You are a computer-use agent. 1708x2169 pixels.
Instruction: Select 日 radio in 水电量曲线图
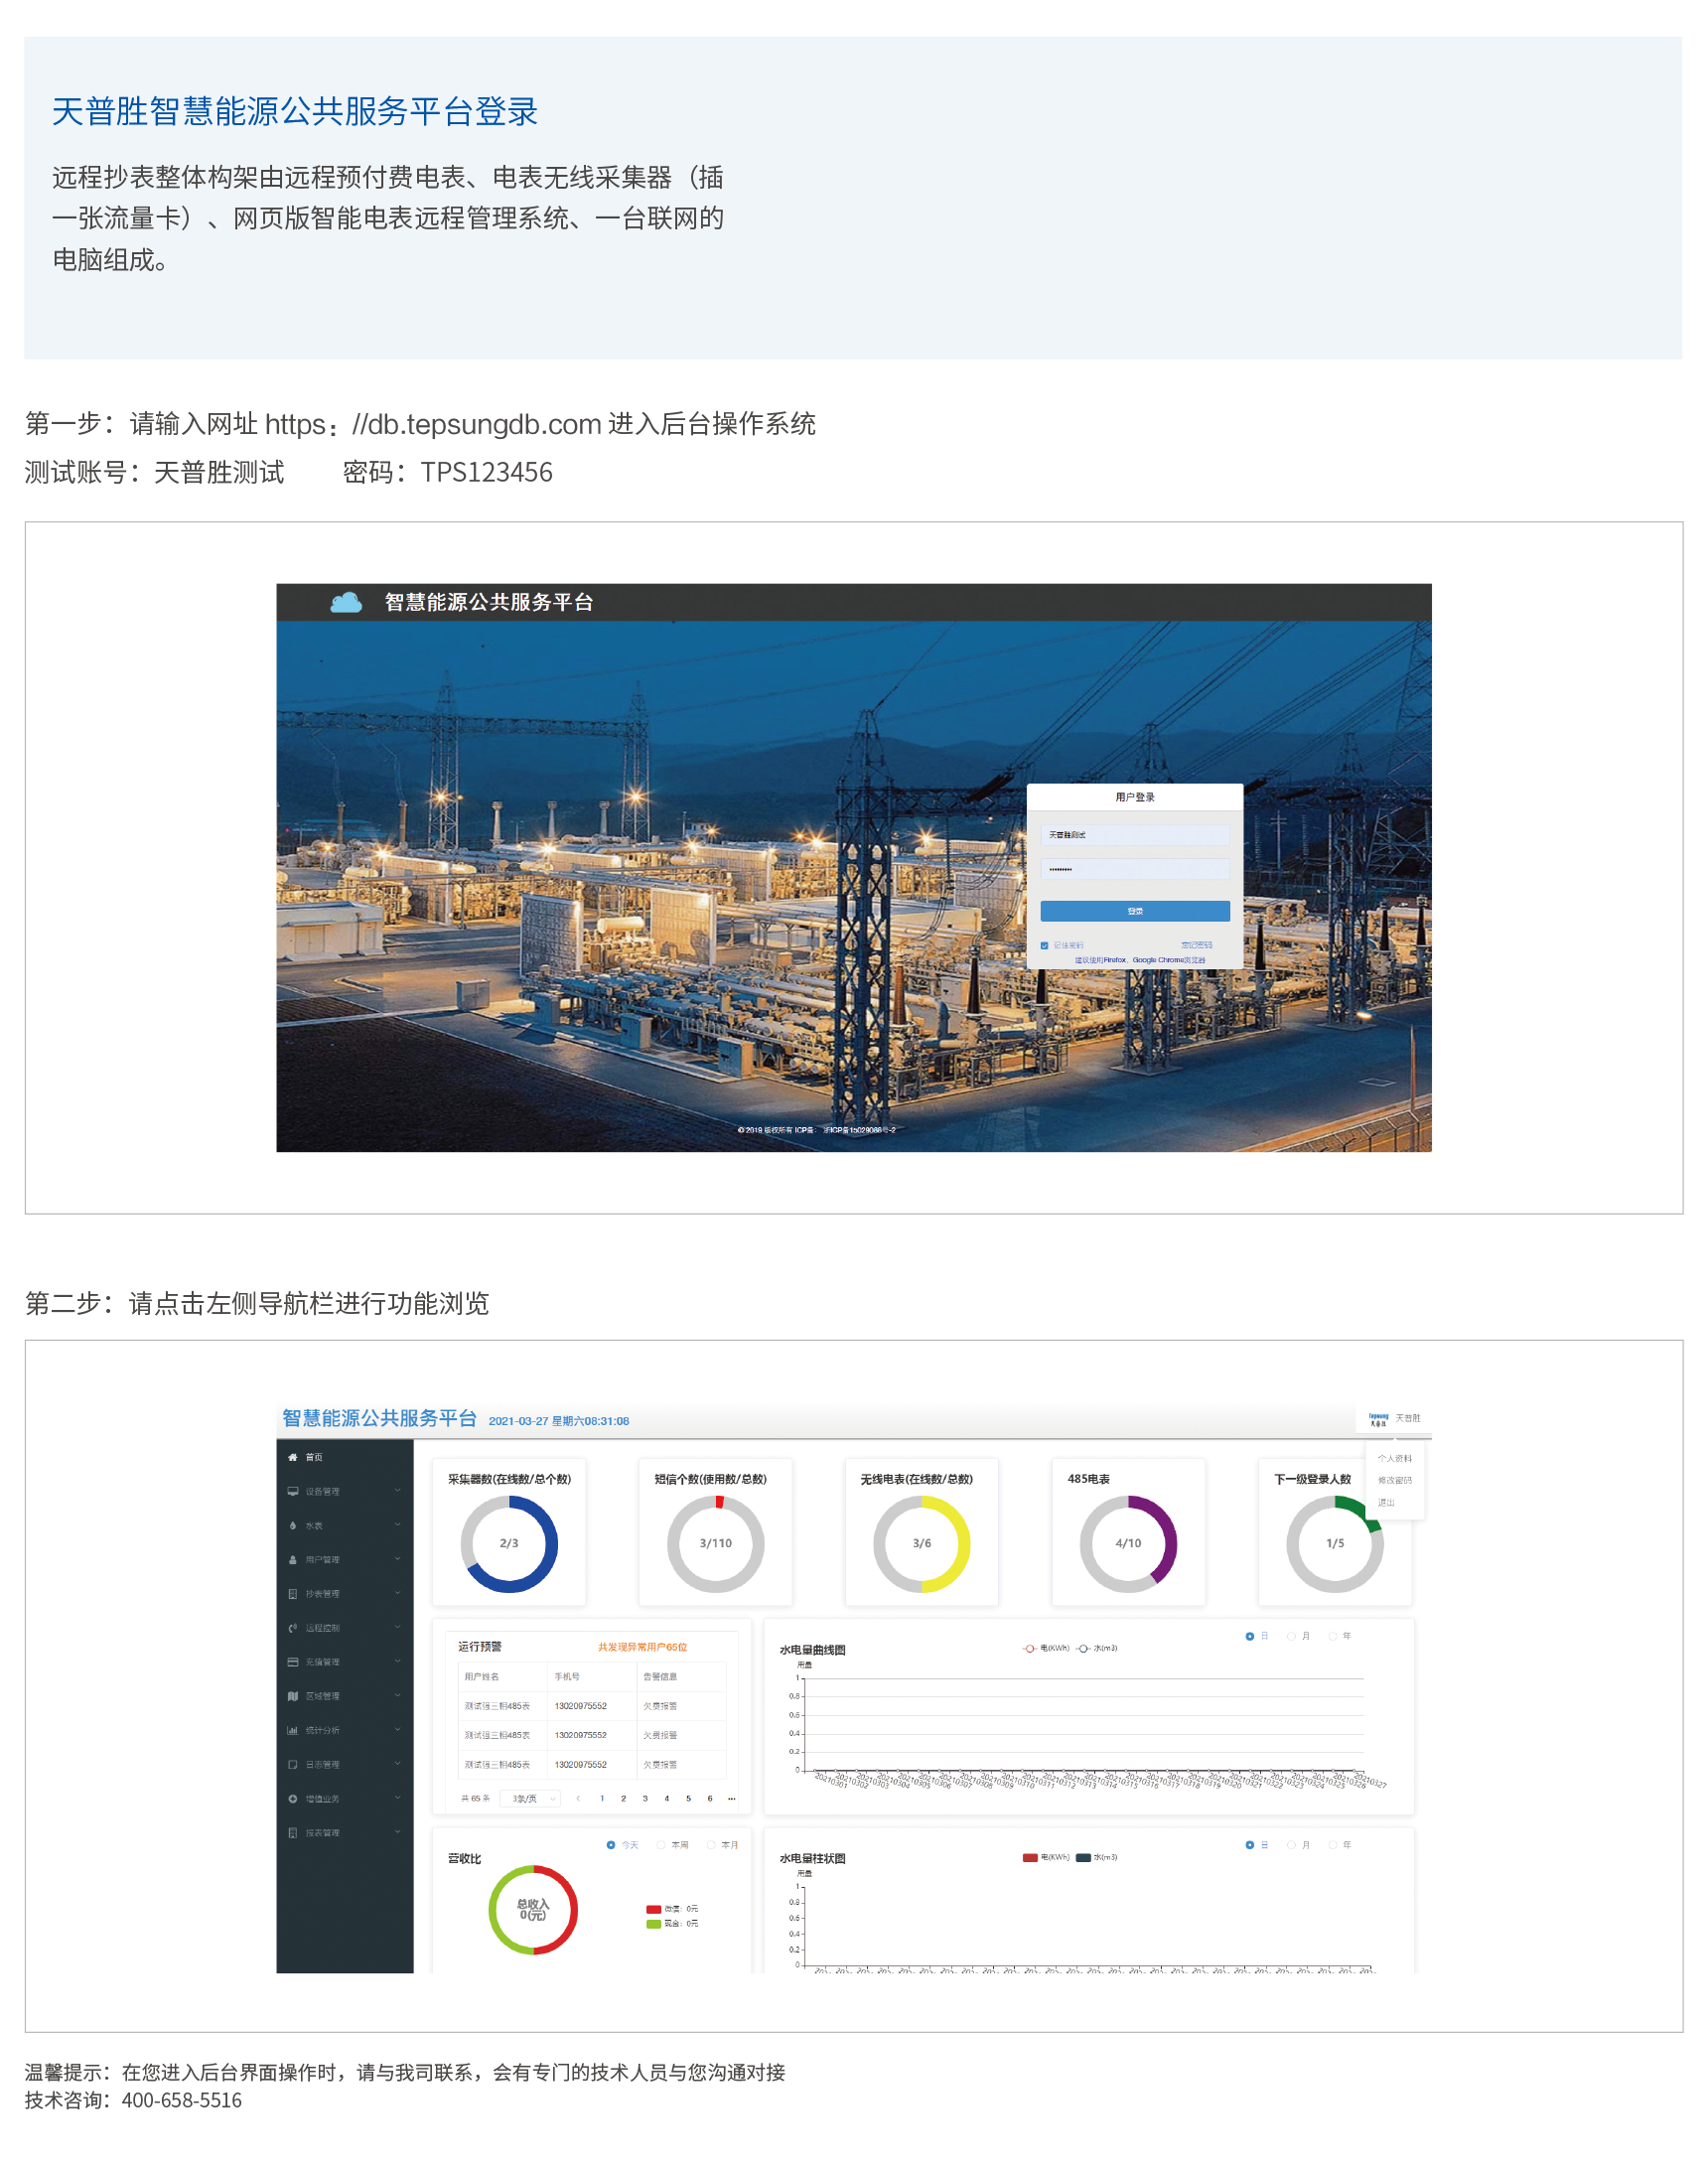pyautogui.click(x=1250, y=1636)
